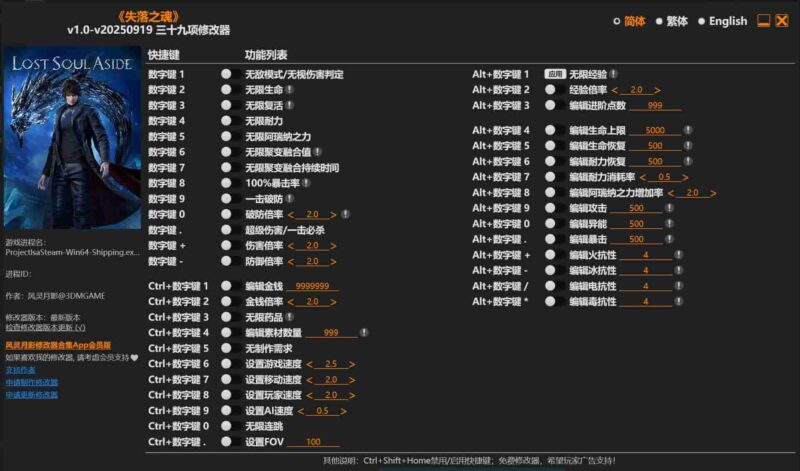Enable 超级伤害/一击必杀 toggle
This screenshot has width=800, height=471.
pyautogui.click(x=231, y=230)
